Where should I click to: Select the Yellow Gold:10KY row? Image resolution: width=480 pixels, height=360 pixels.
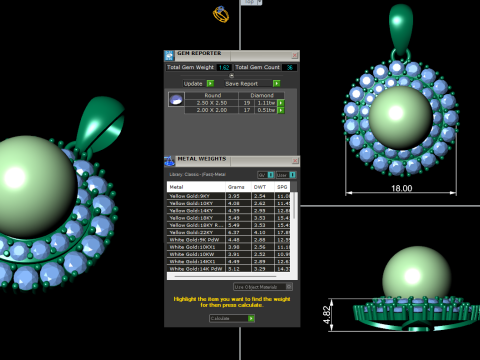coord(229,203)
